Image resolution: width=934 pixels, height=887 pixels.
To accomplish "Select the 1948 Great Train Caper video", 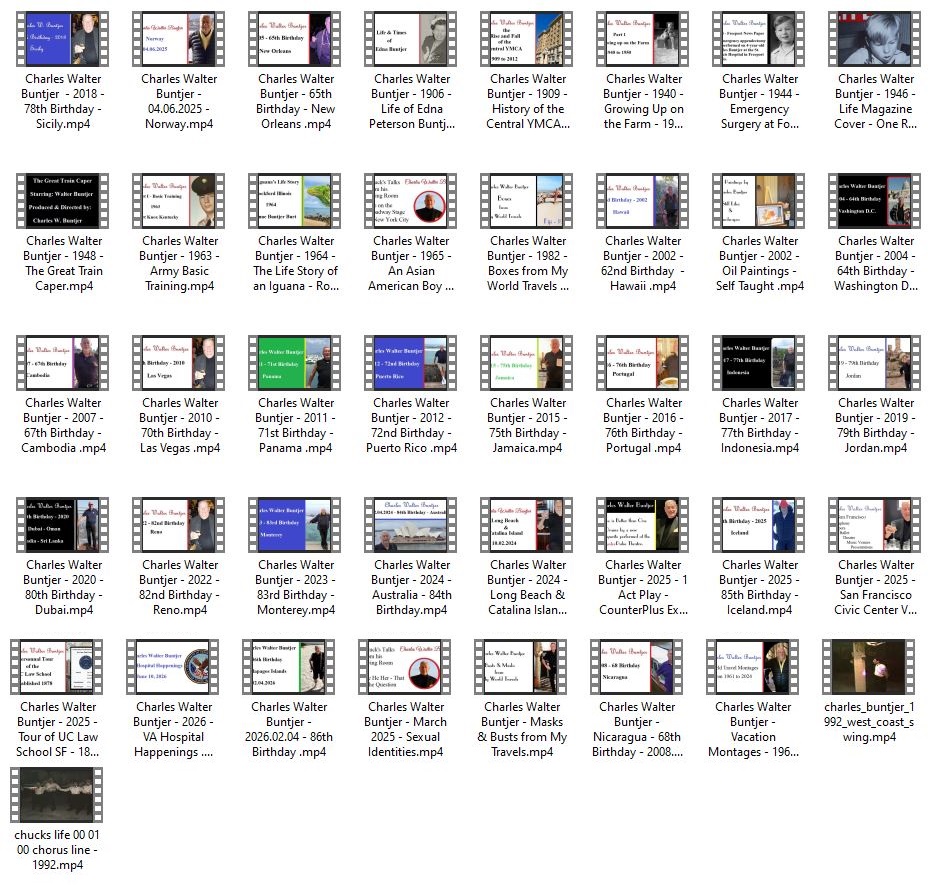I will click(x=63, y=201).
